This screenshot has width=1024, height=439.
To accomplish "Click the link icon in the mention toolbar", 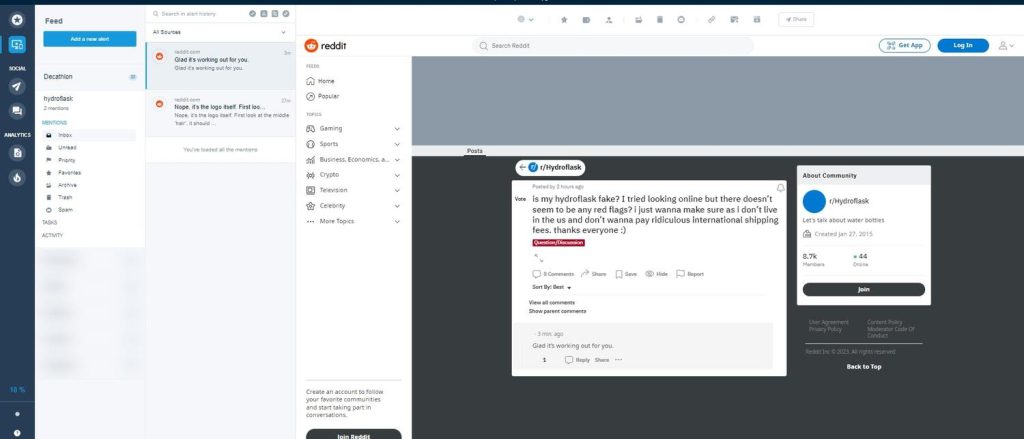I will pos(712,20).
